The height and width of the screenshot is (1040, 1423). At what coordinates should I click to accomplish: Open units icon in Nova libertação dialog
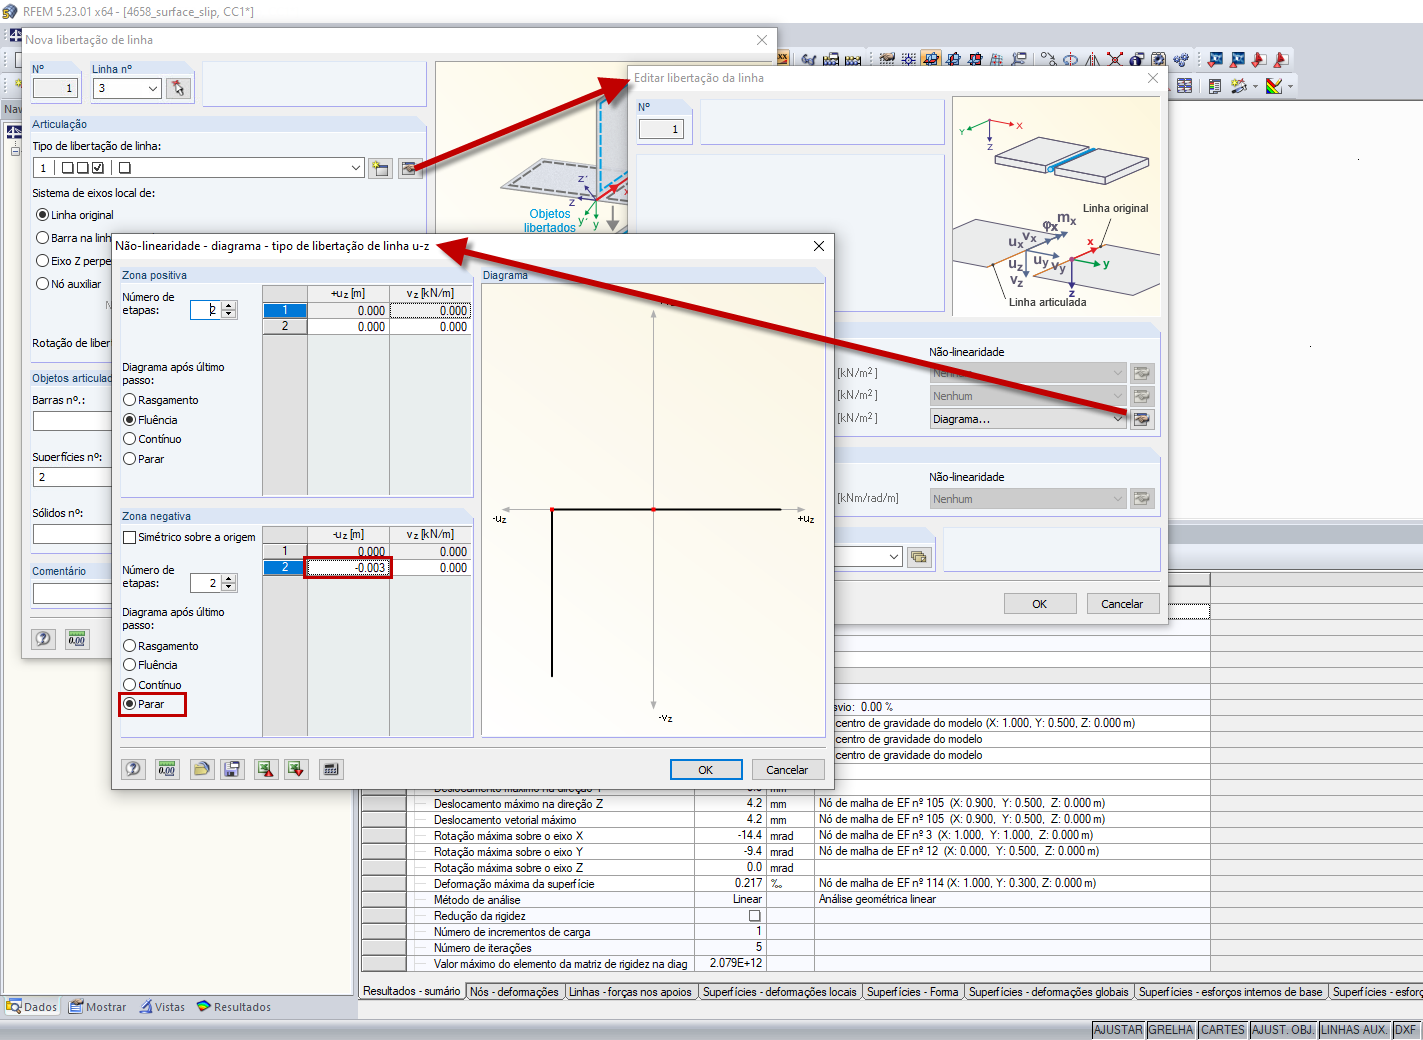(77, 639)
